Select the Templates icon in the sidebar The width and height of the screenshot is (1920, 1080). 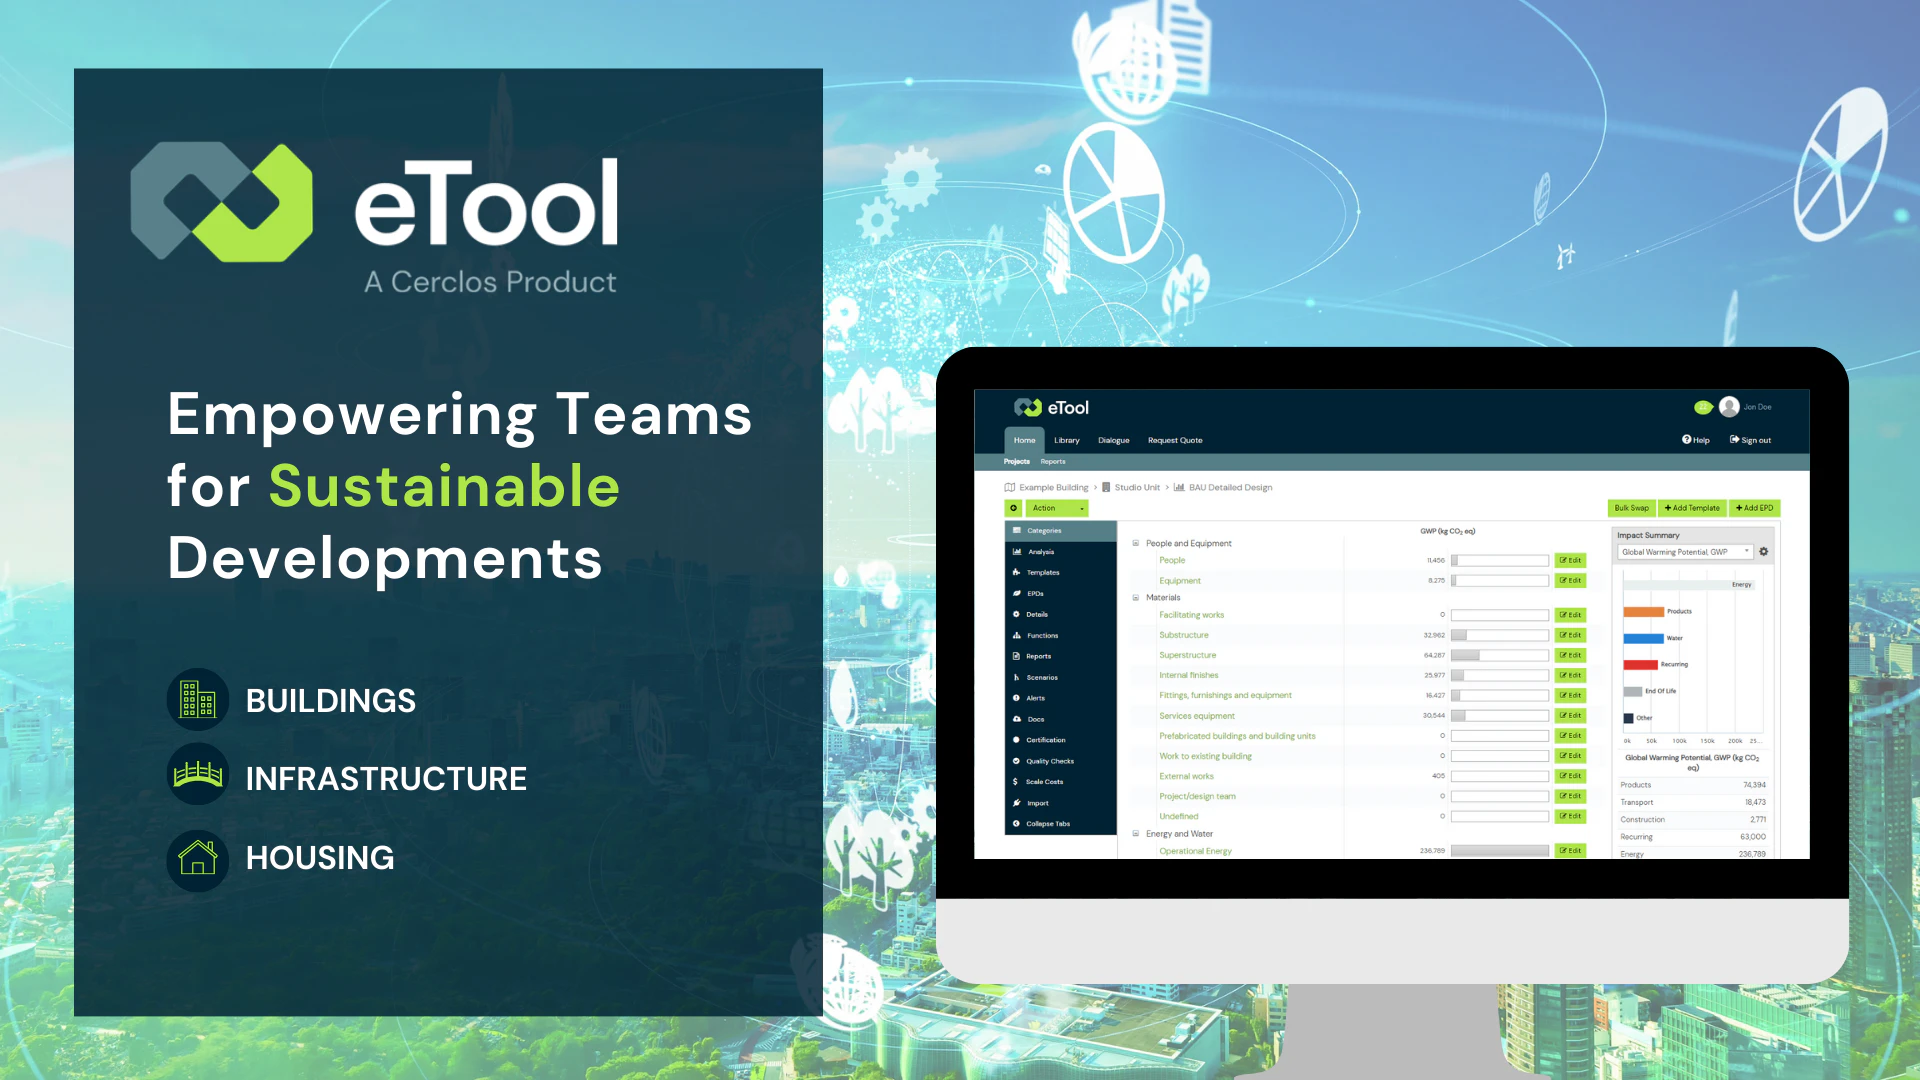1016,572
